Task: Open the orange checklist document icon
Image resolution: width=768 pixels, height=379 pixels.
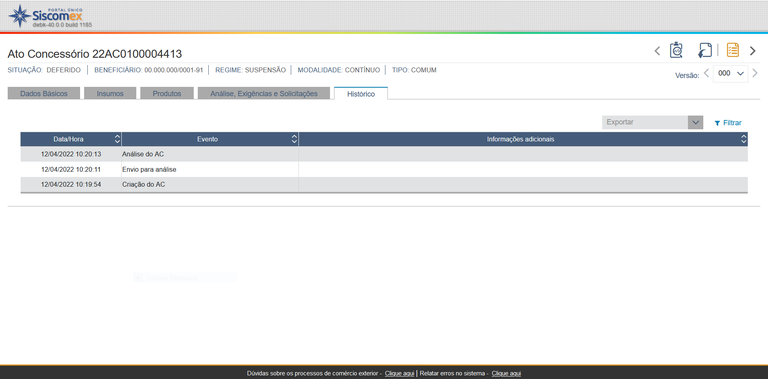Action: (x=733, y=50)
